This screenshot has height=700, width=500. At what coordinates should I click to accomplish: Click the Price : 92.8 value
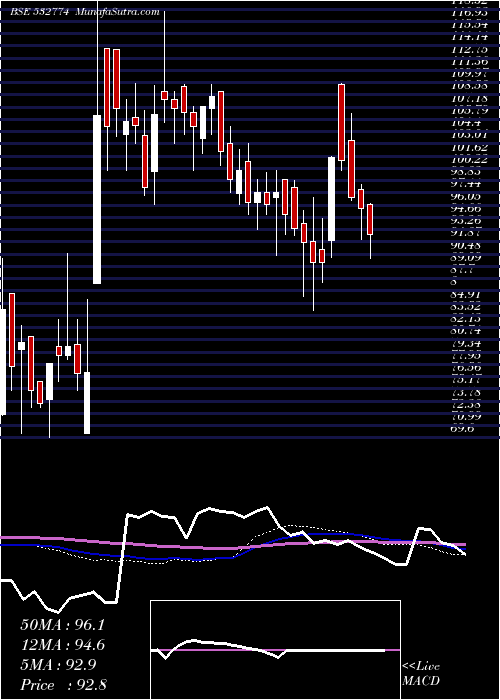click(63, 685)
